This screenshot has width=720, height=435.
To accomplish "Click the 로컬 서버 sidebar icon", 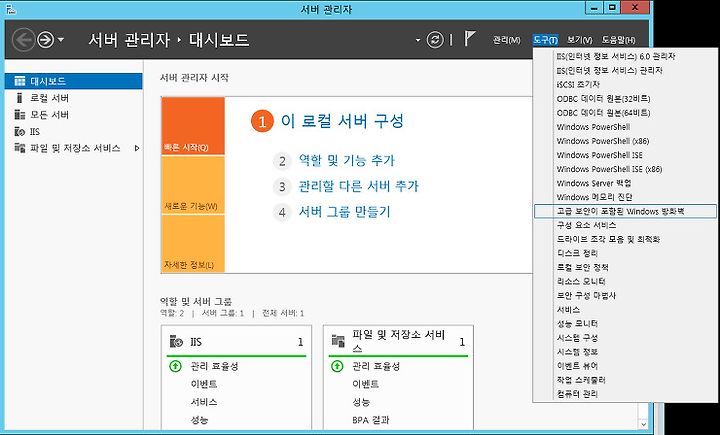I will coord(19,98).
